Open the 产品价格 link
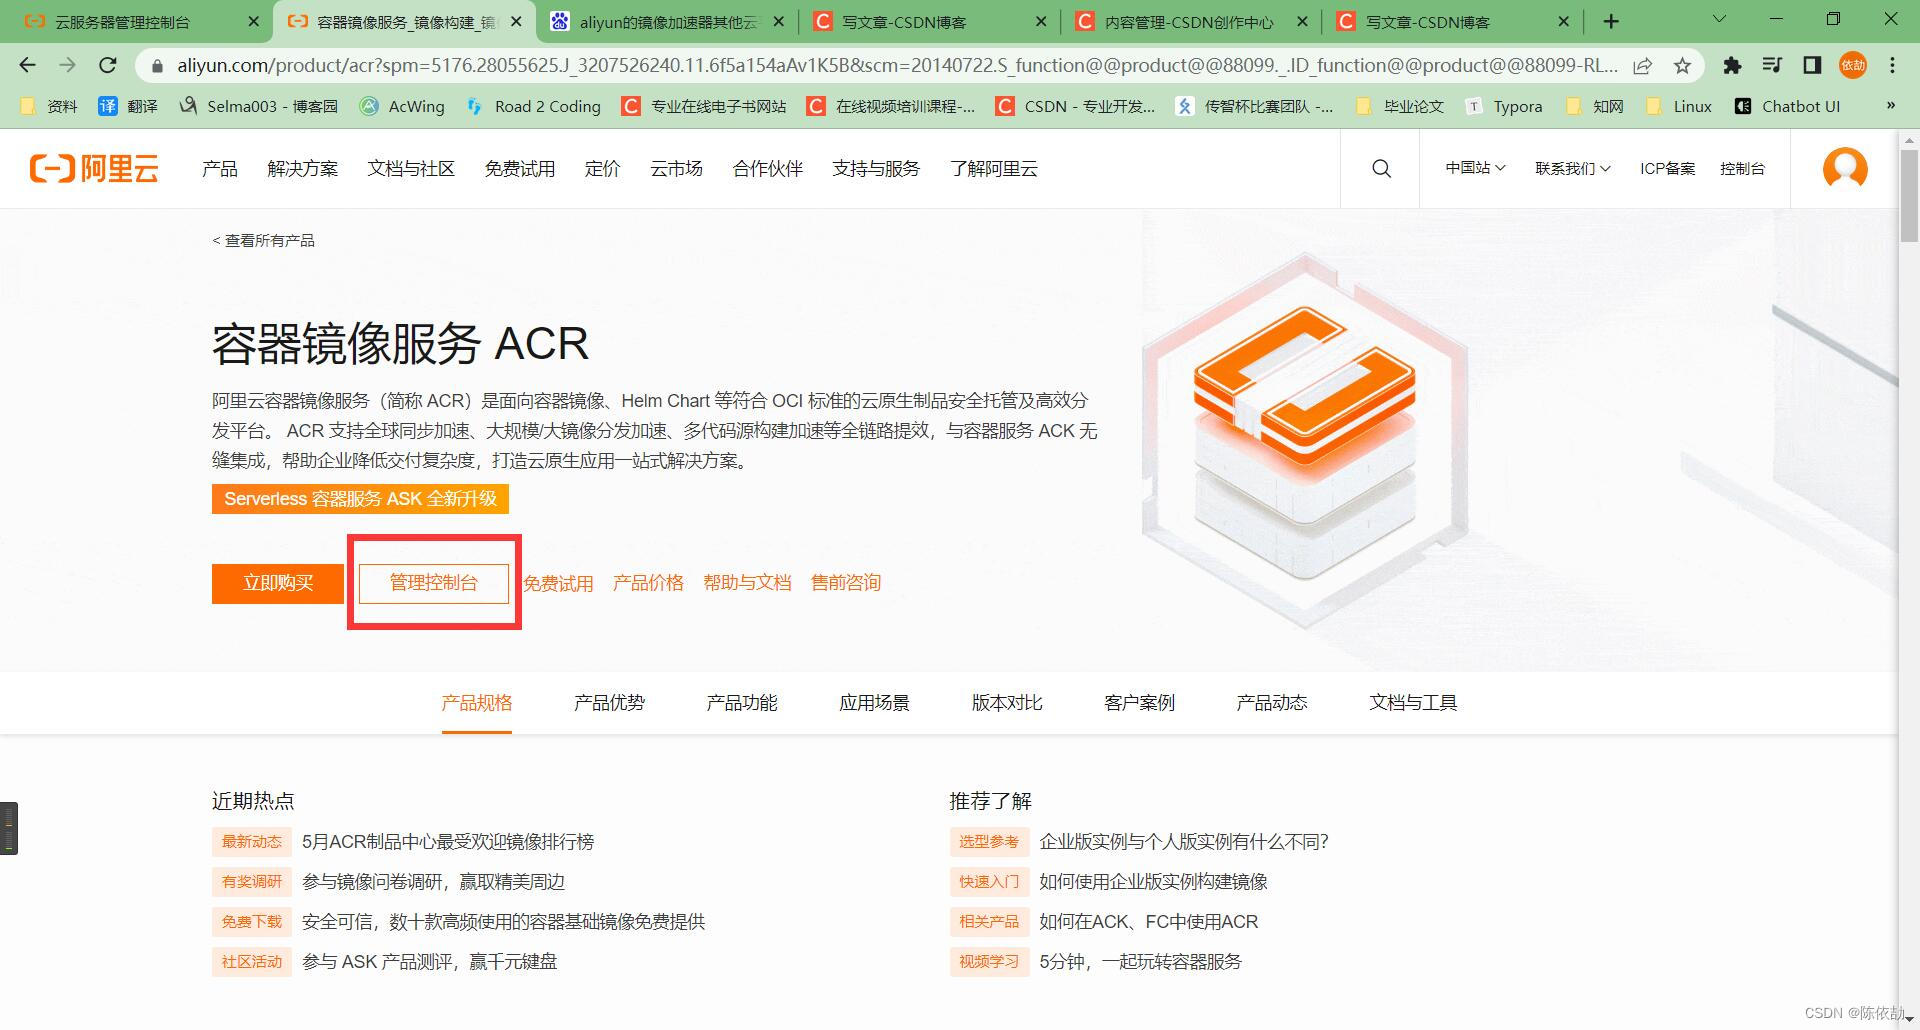The image size is (1920, 1030). click(648, 583)
